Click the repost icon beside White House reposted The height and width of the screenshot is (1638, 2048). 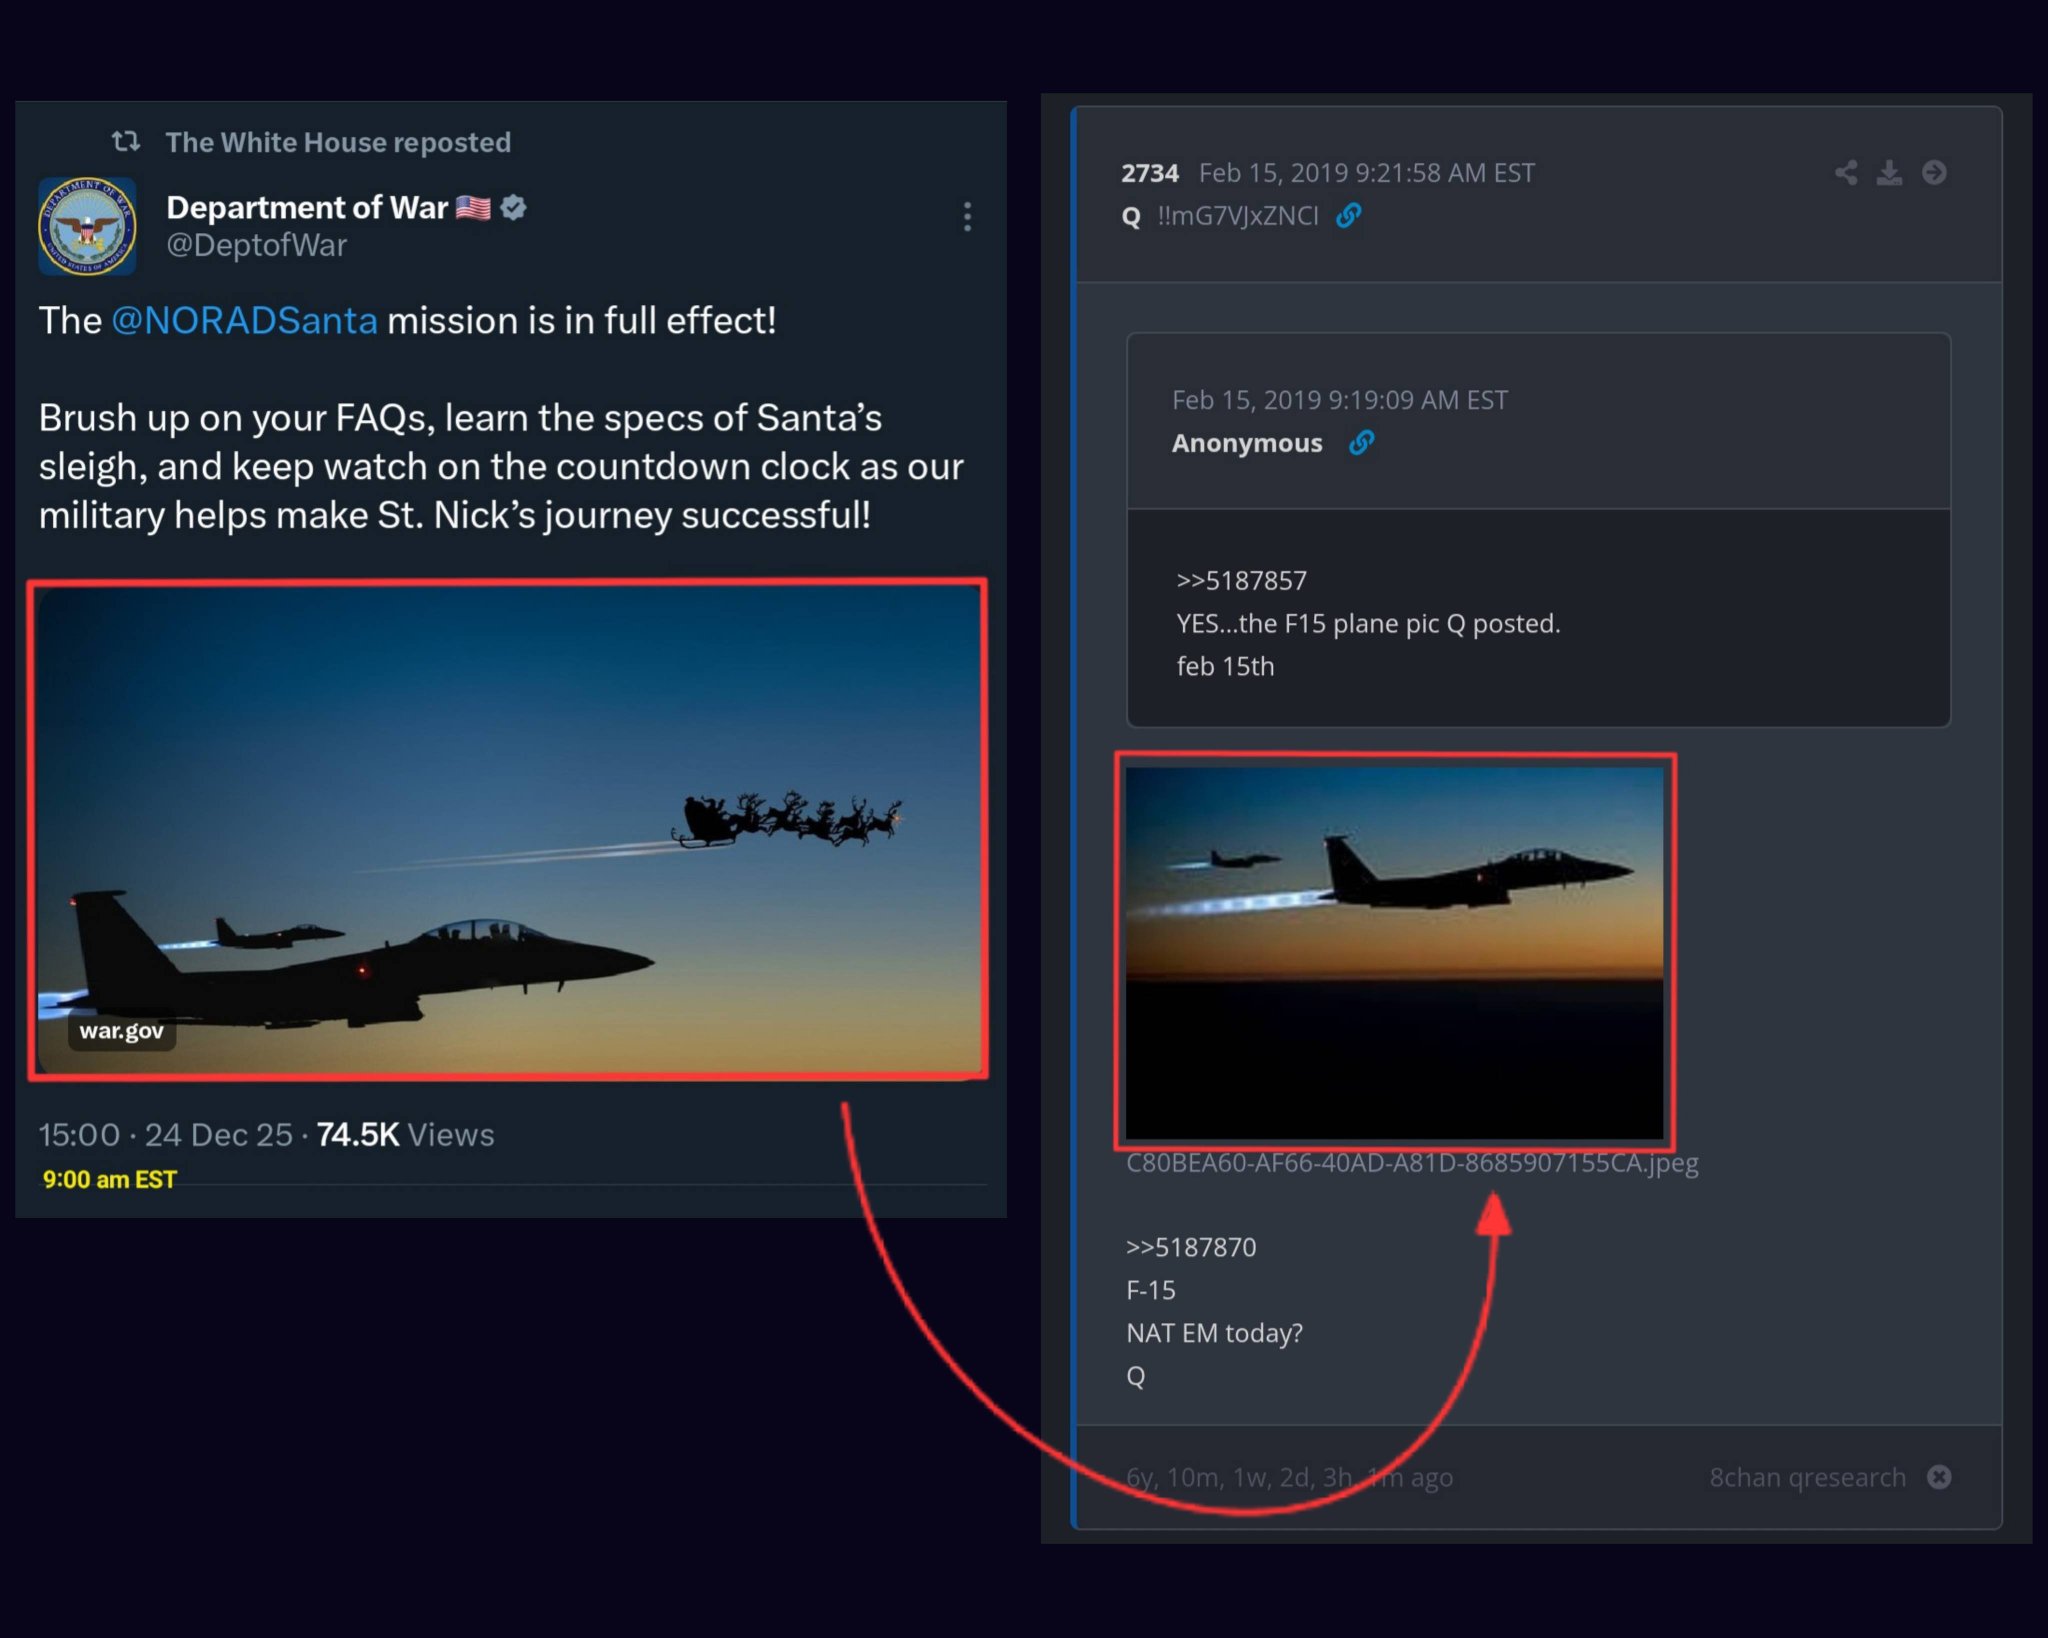pyautogui.click(x=125, y=141)
